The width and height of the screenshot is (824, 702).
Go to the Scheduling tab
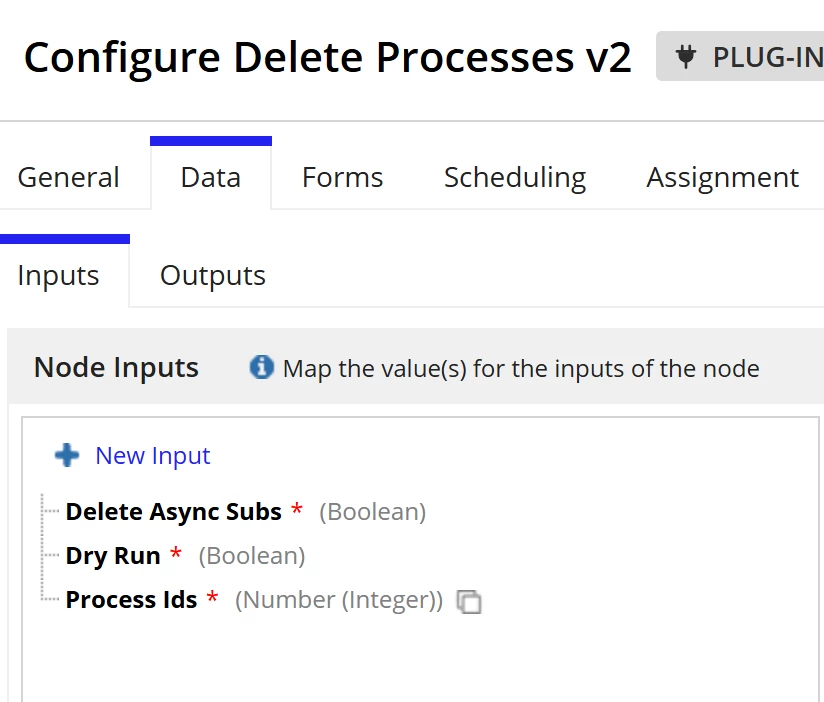coord(515,177)
